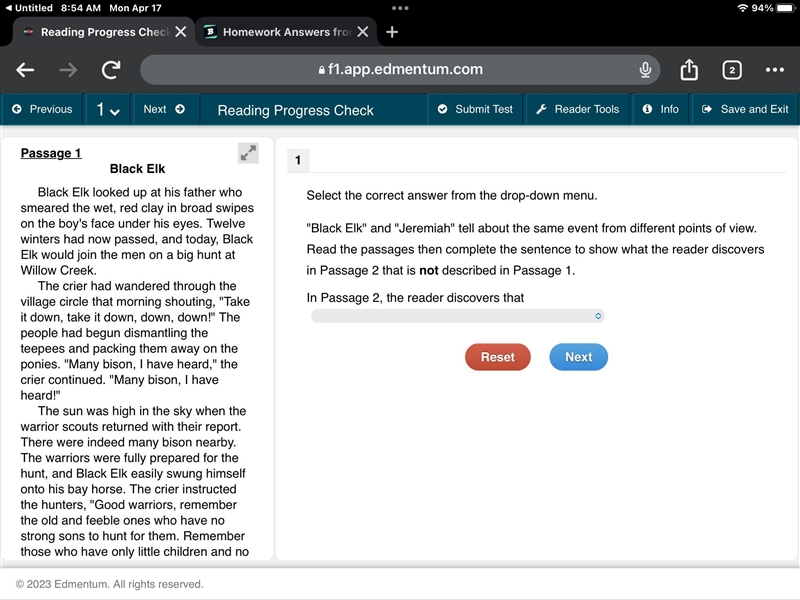Screen dimensions: 800x600
Task: Click the Passage 1 heading
Action: [x=51, y=153]
